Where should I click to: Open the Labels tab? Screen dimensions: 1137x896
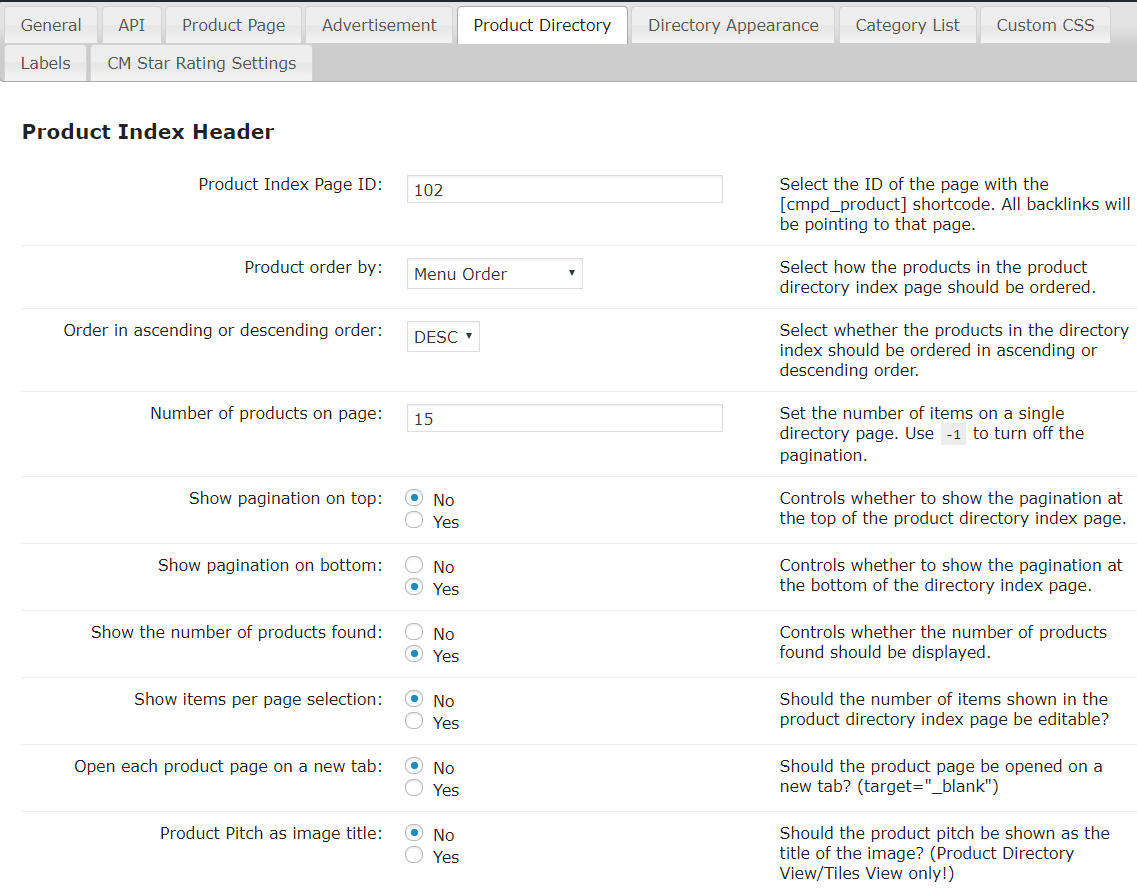[46, 63]
